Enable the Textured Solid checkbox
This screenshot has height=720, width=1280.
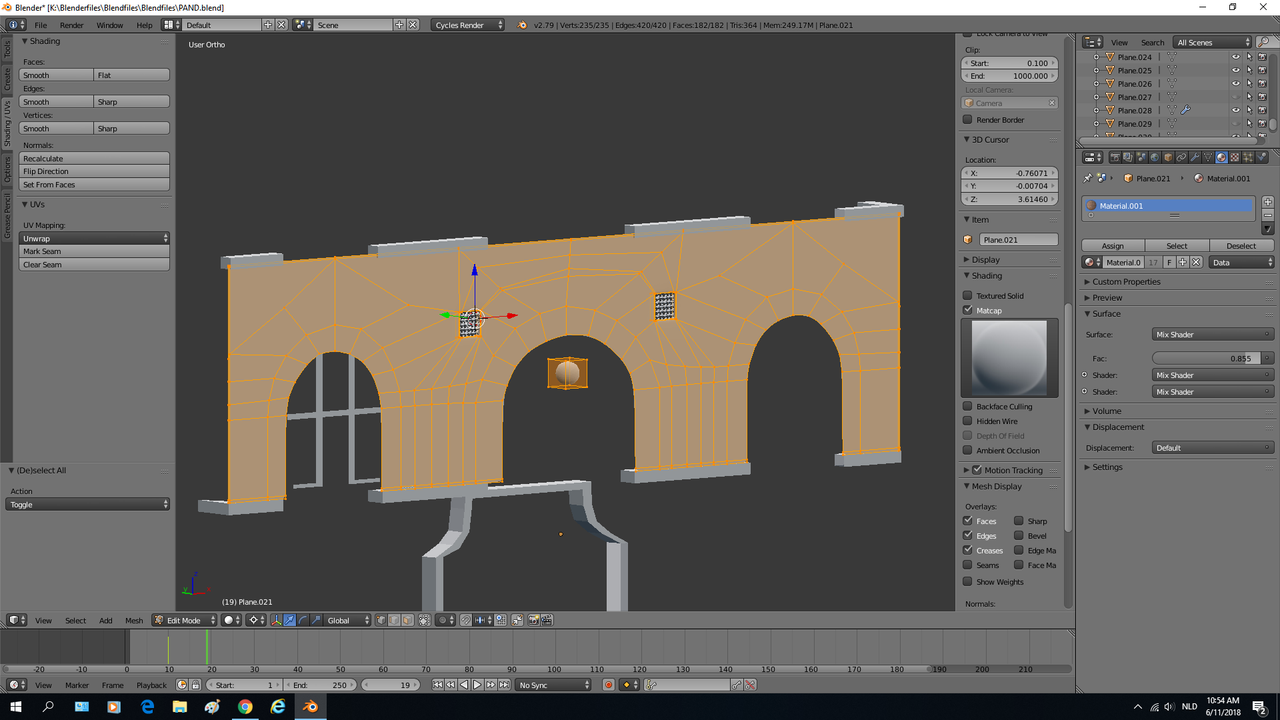pos(967,295)
